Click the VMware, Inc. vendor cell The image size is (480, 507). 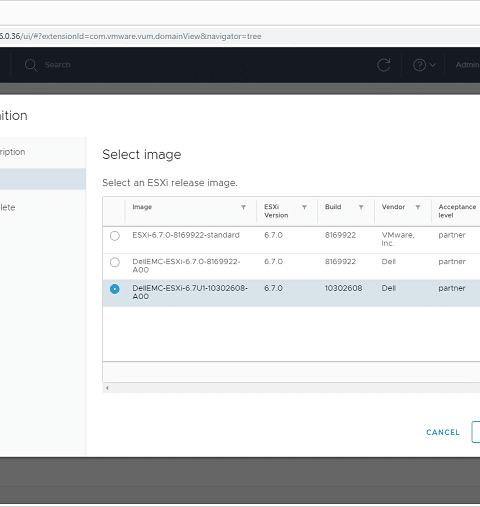tap(398, 239)
